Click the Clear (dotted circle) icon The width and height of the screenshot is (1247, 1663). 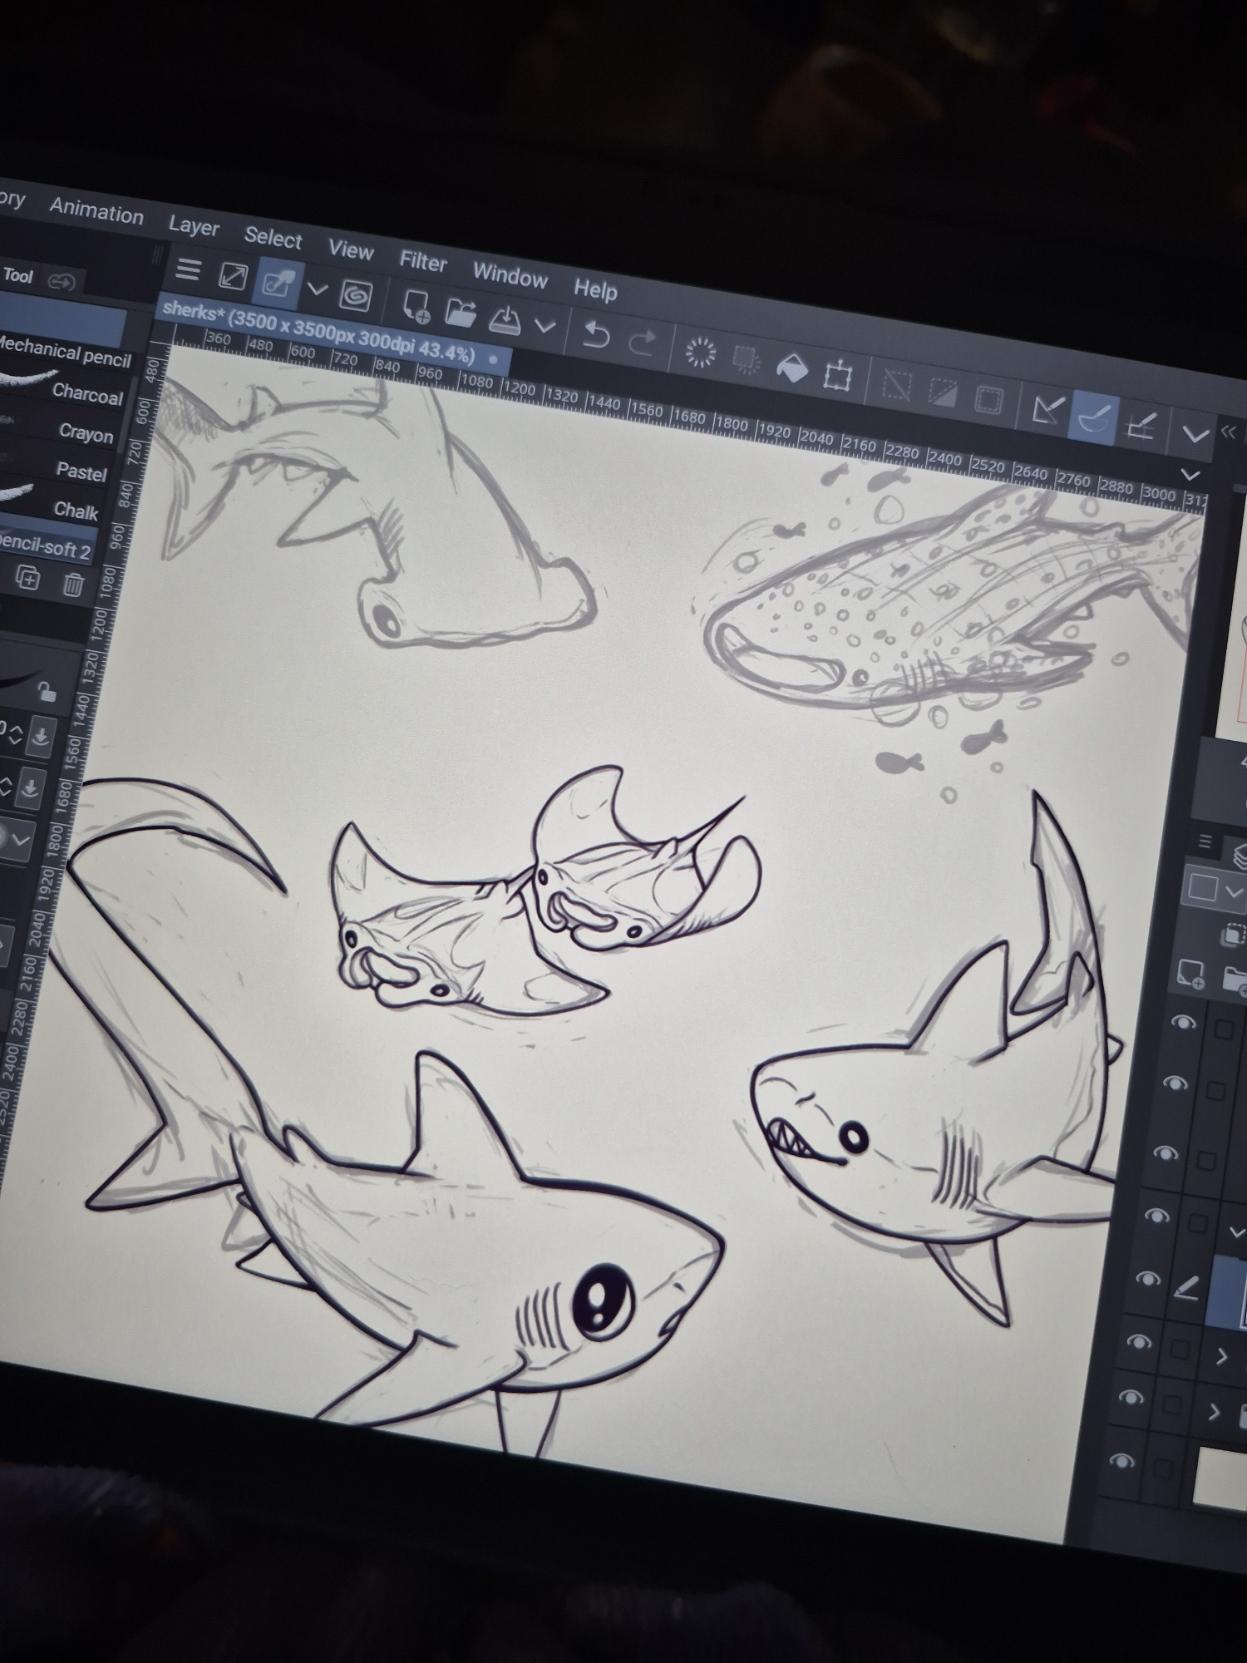pyautogui.click(x=700, y=352)
